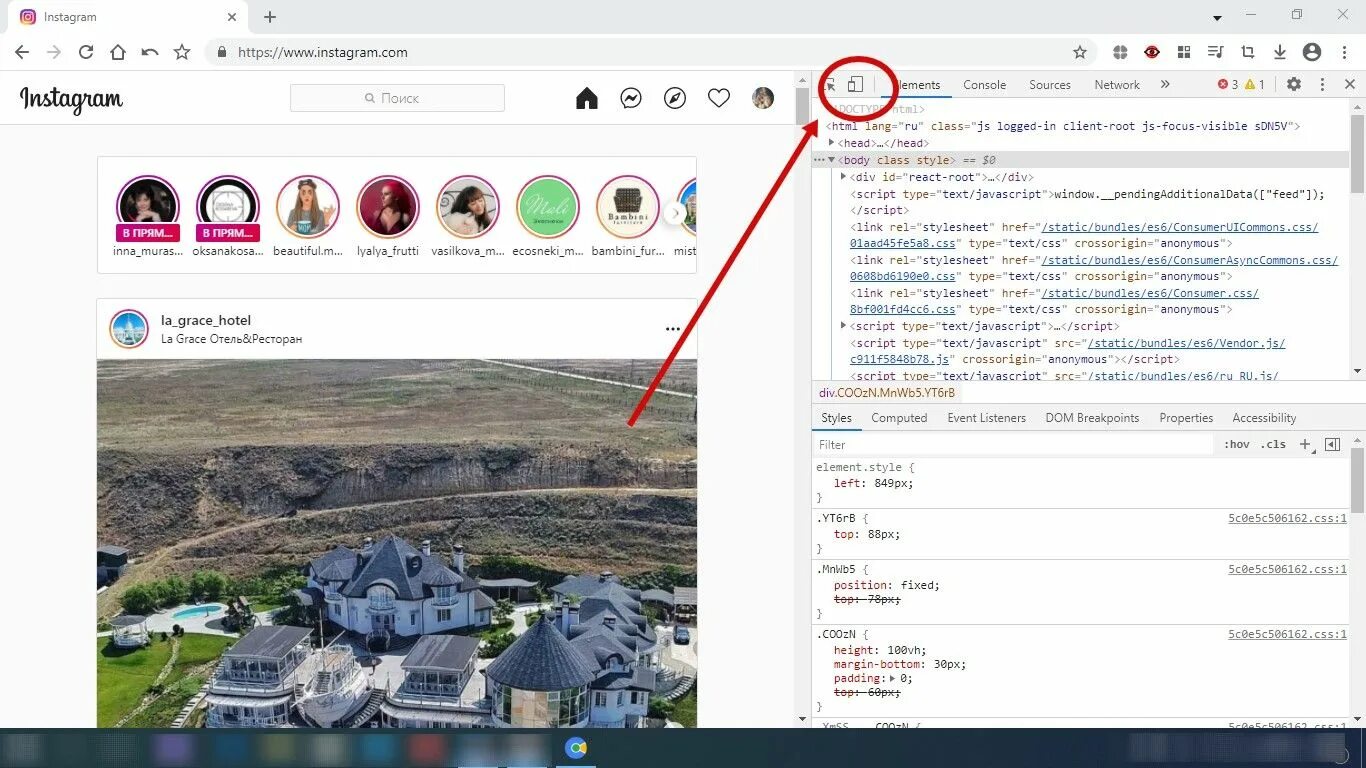Go to Instagram home feed icon
The height and width of the screenshot is (768, 1366).
[x=587, y=98]
